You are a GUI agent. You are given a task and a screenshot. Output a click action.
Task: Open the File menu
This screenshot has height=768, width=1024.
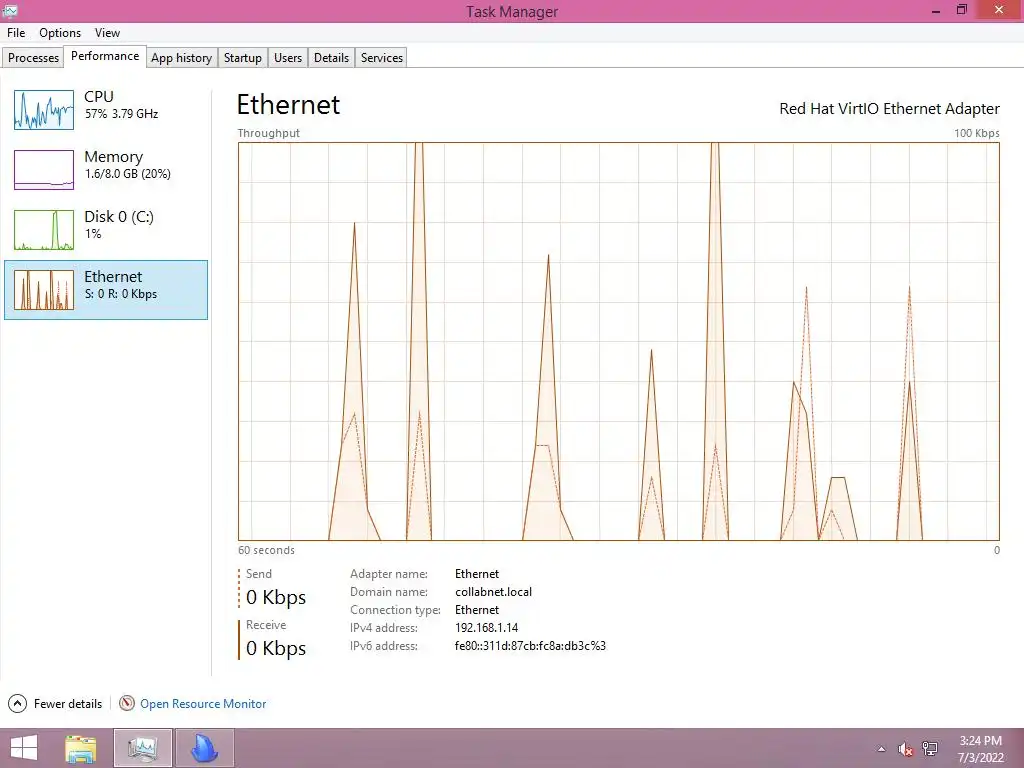16,33
